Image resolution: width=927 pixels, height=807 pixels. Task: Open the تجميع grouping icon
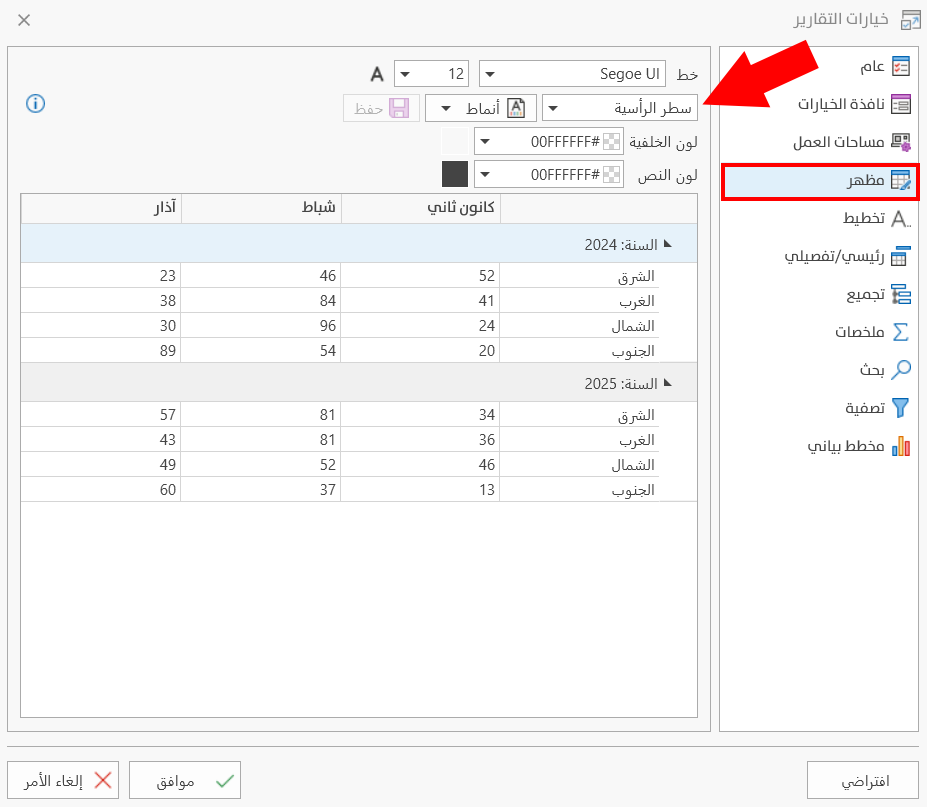pos(900,294)
